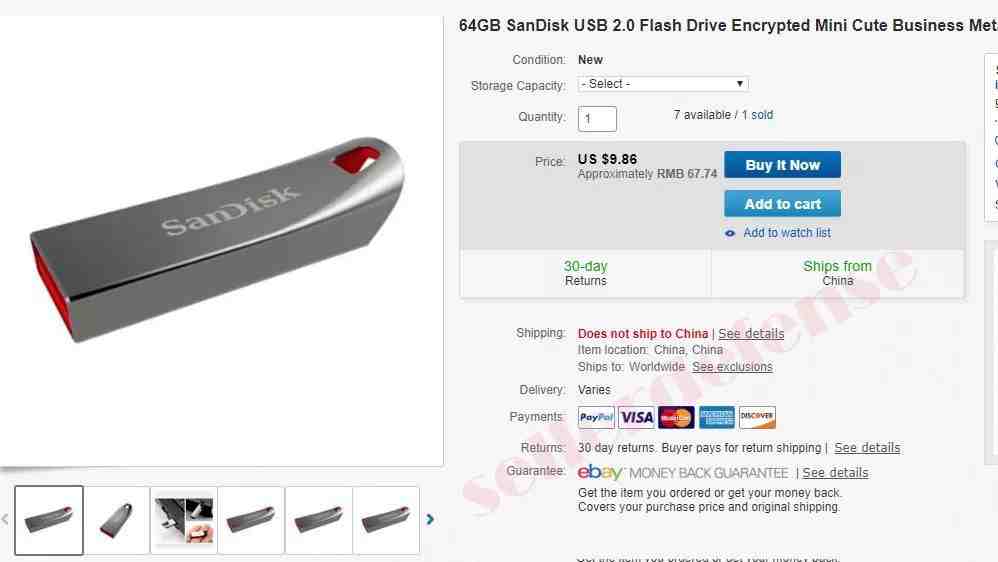Open the Storage Capacity dropdown
The height and width of the screenshot is (562, 998).
663,84
